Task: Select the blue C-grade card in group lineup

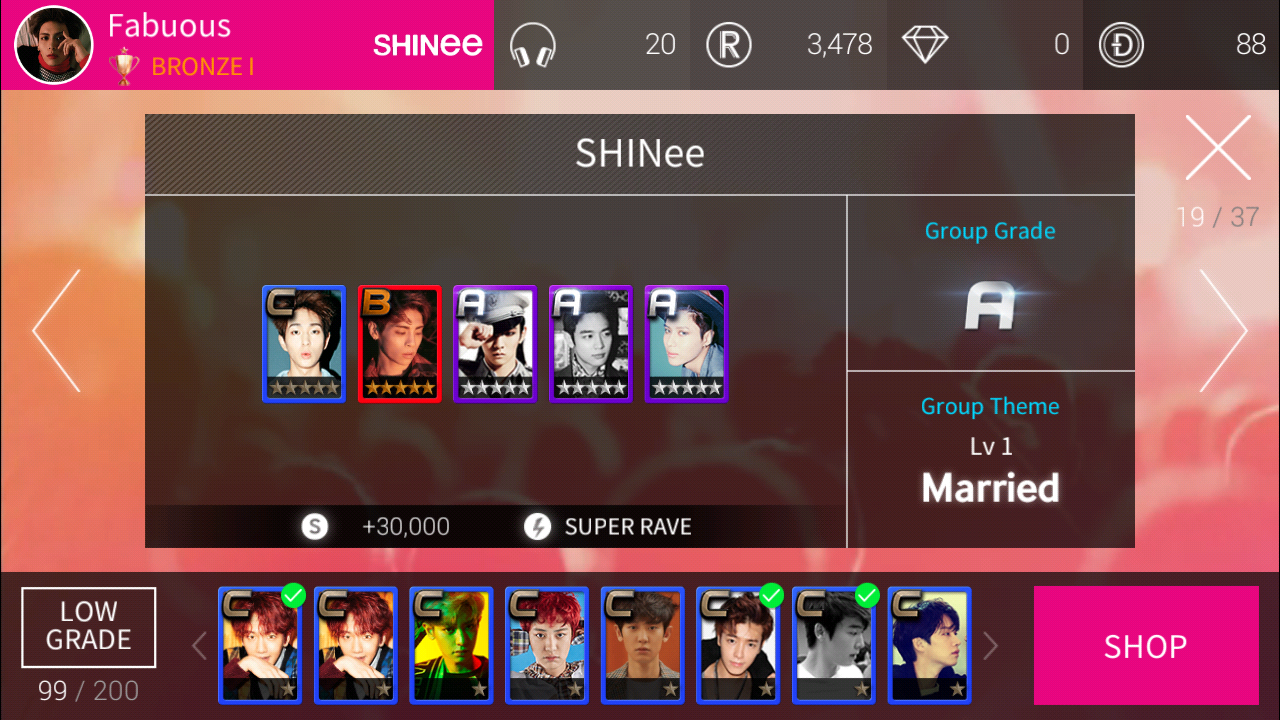Action: pos(304,344)
